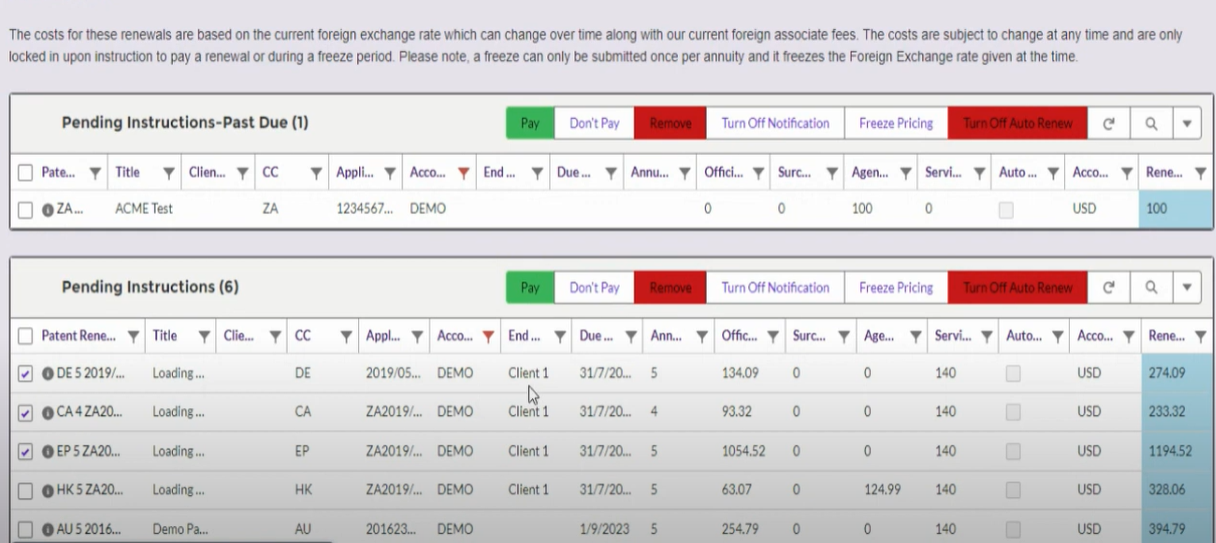
Task: Sort by the Title column in Pending Instructions (6)
Action: (x=165, y=336)
